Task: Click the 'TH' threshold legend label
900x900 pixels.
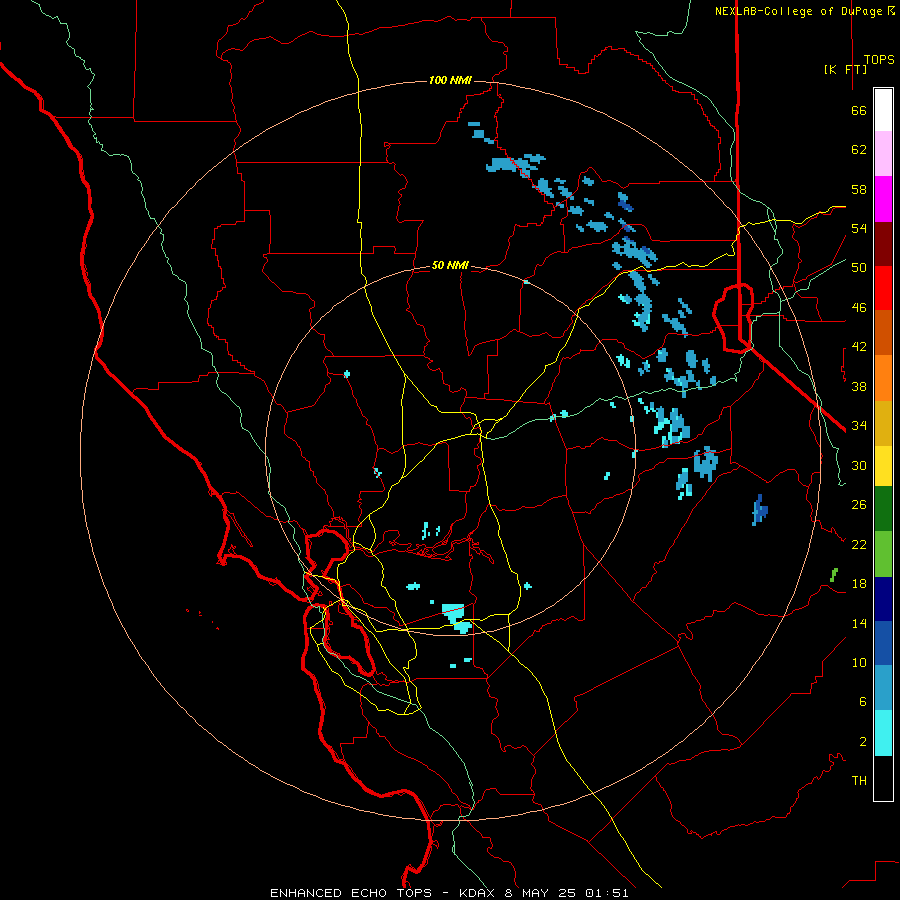Action: tap(859, 781)
